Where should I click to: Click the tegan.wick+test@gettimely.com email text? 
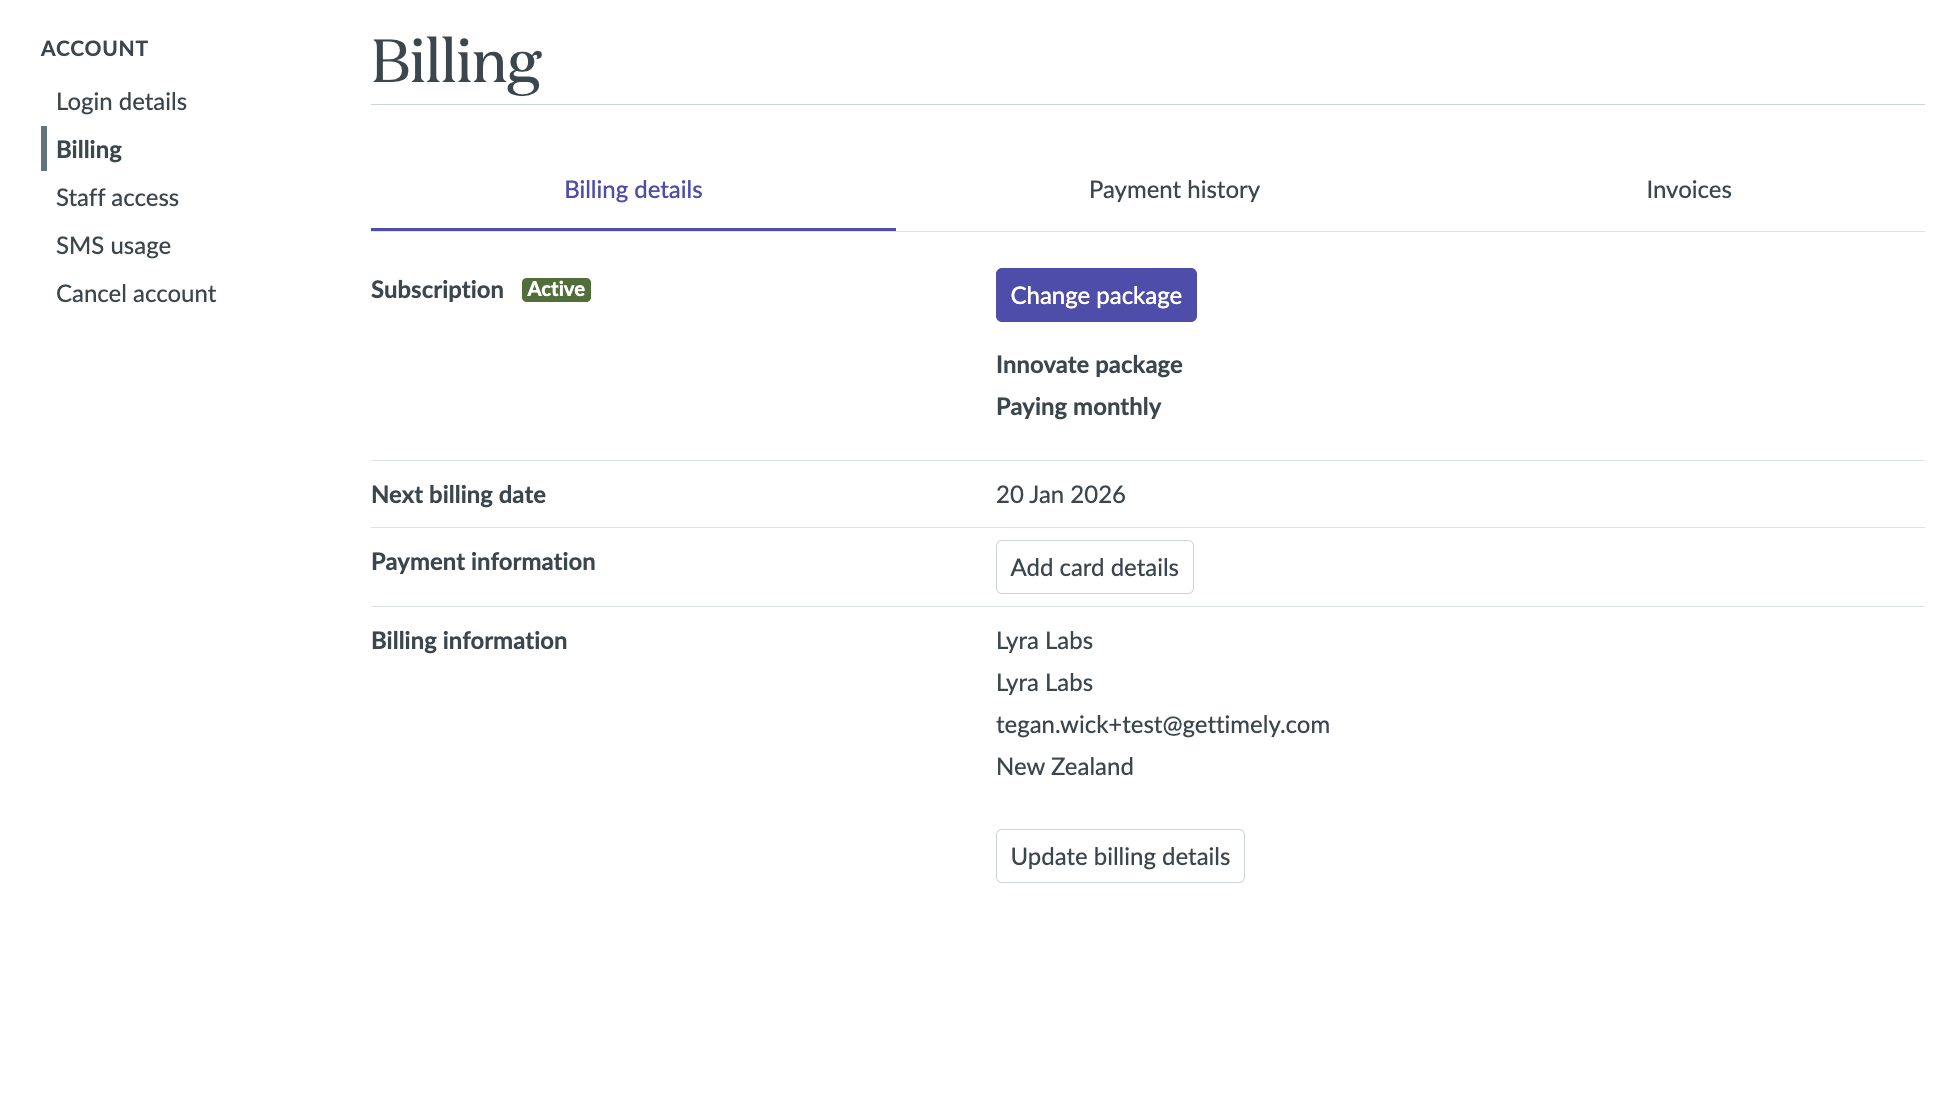(x=1162, y=725)
